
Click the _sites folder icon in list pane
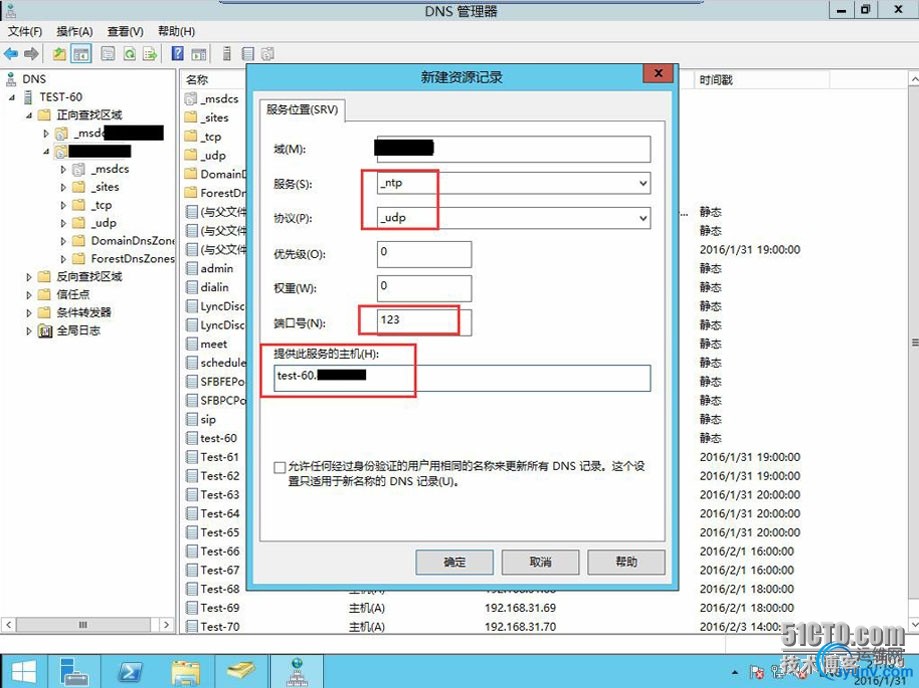click(x=191, y=117)
